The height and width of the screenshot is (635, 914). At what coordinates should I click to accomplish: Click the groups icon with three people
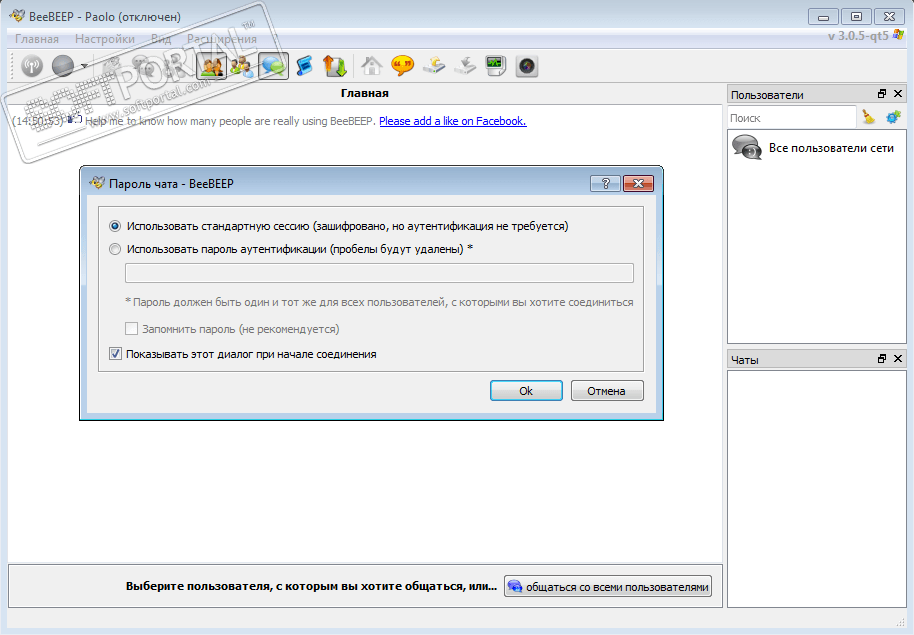tap(242, 66)
